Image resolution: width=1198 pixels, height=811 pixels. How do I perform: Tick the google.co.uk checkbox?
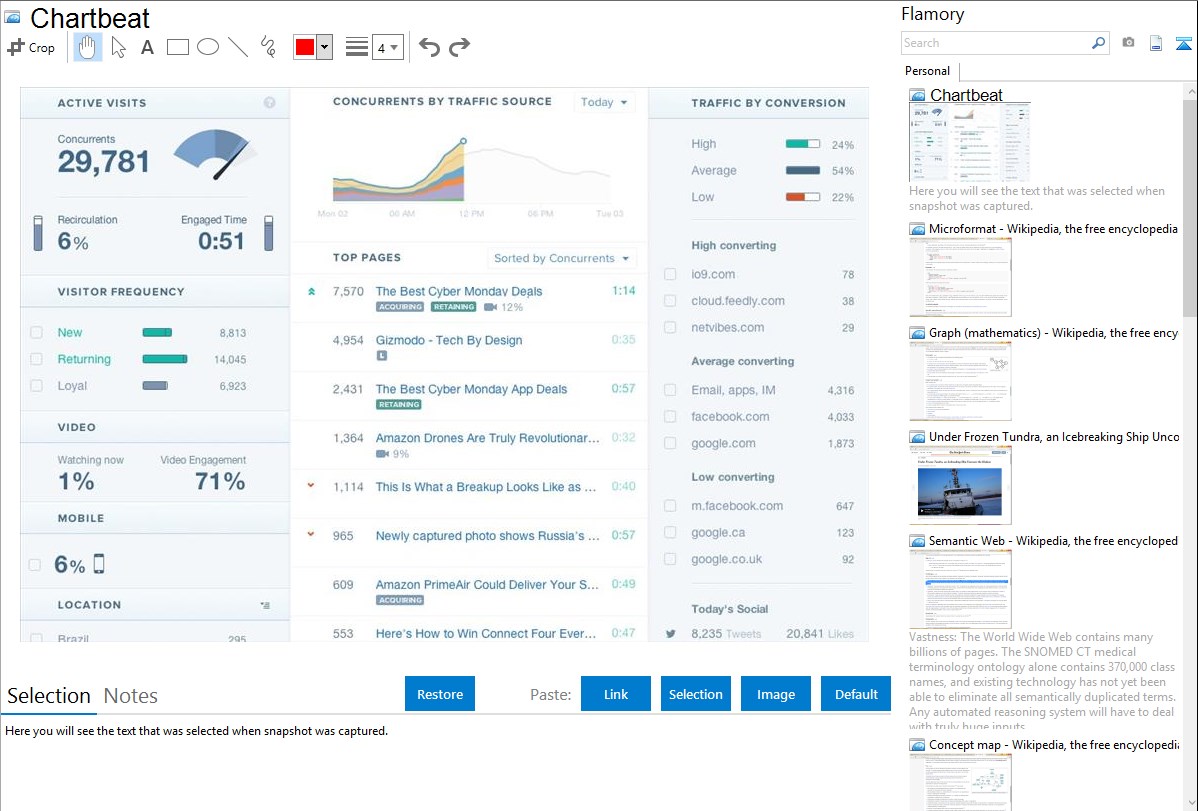click(x=670, y=560)
